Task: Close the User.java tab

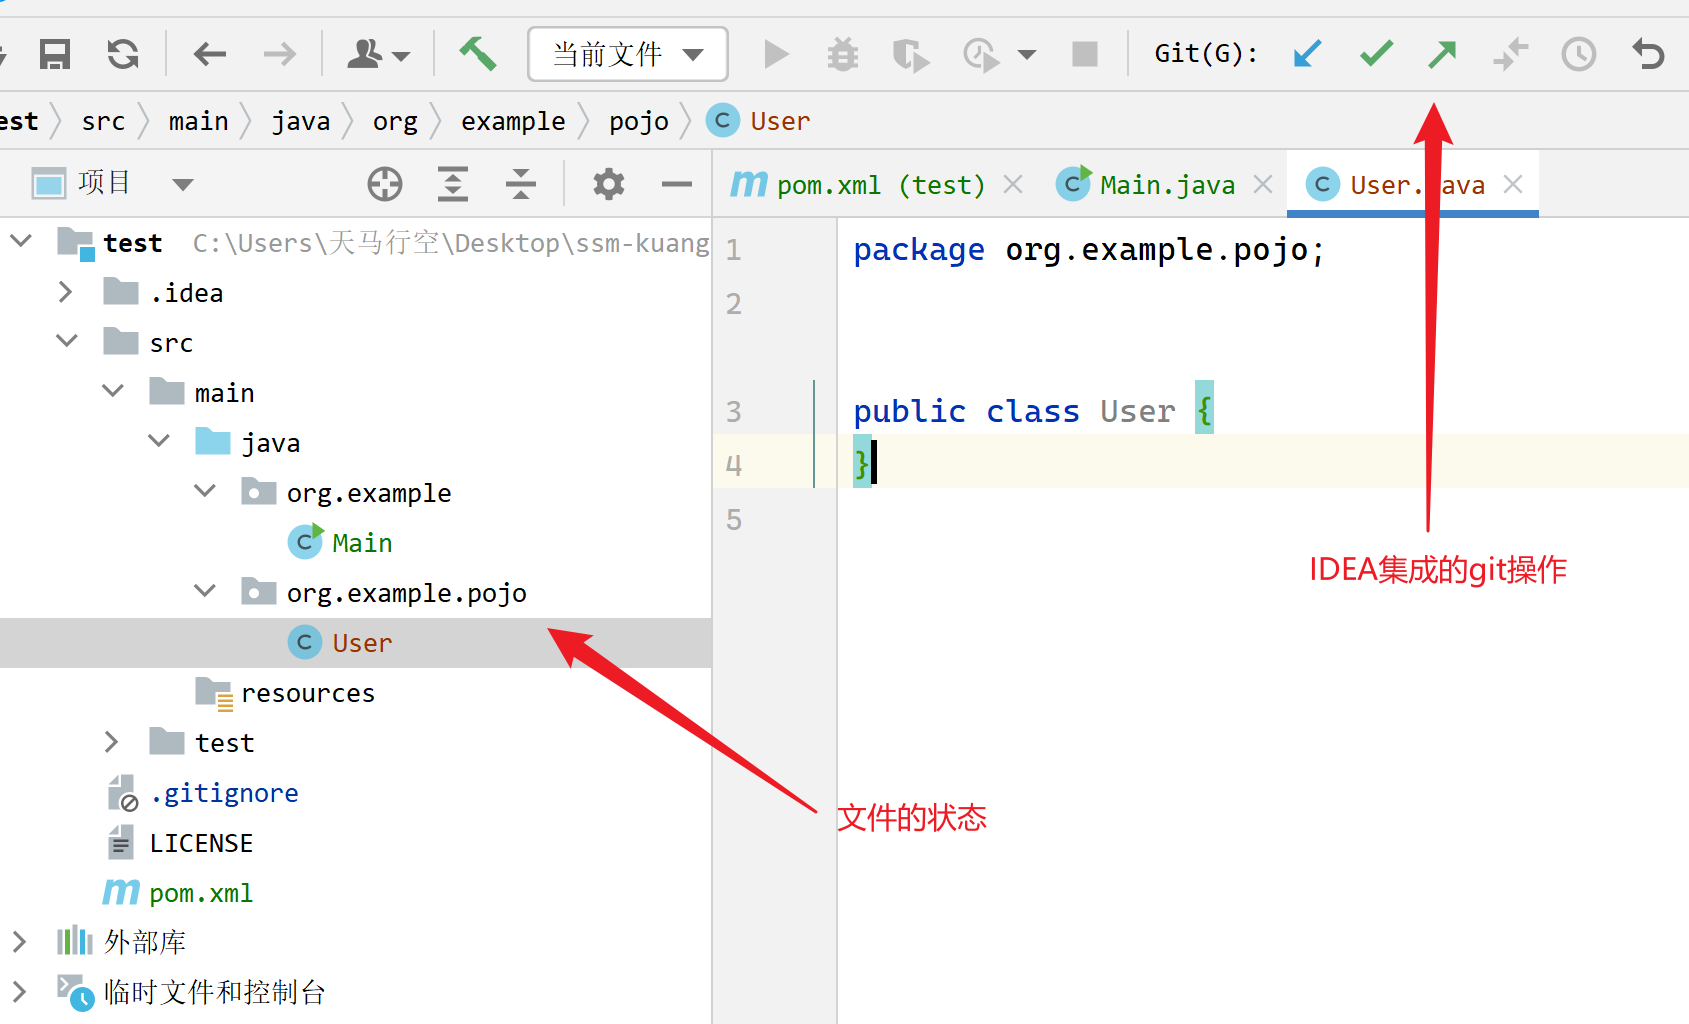Action: pos(1513,184)
